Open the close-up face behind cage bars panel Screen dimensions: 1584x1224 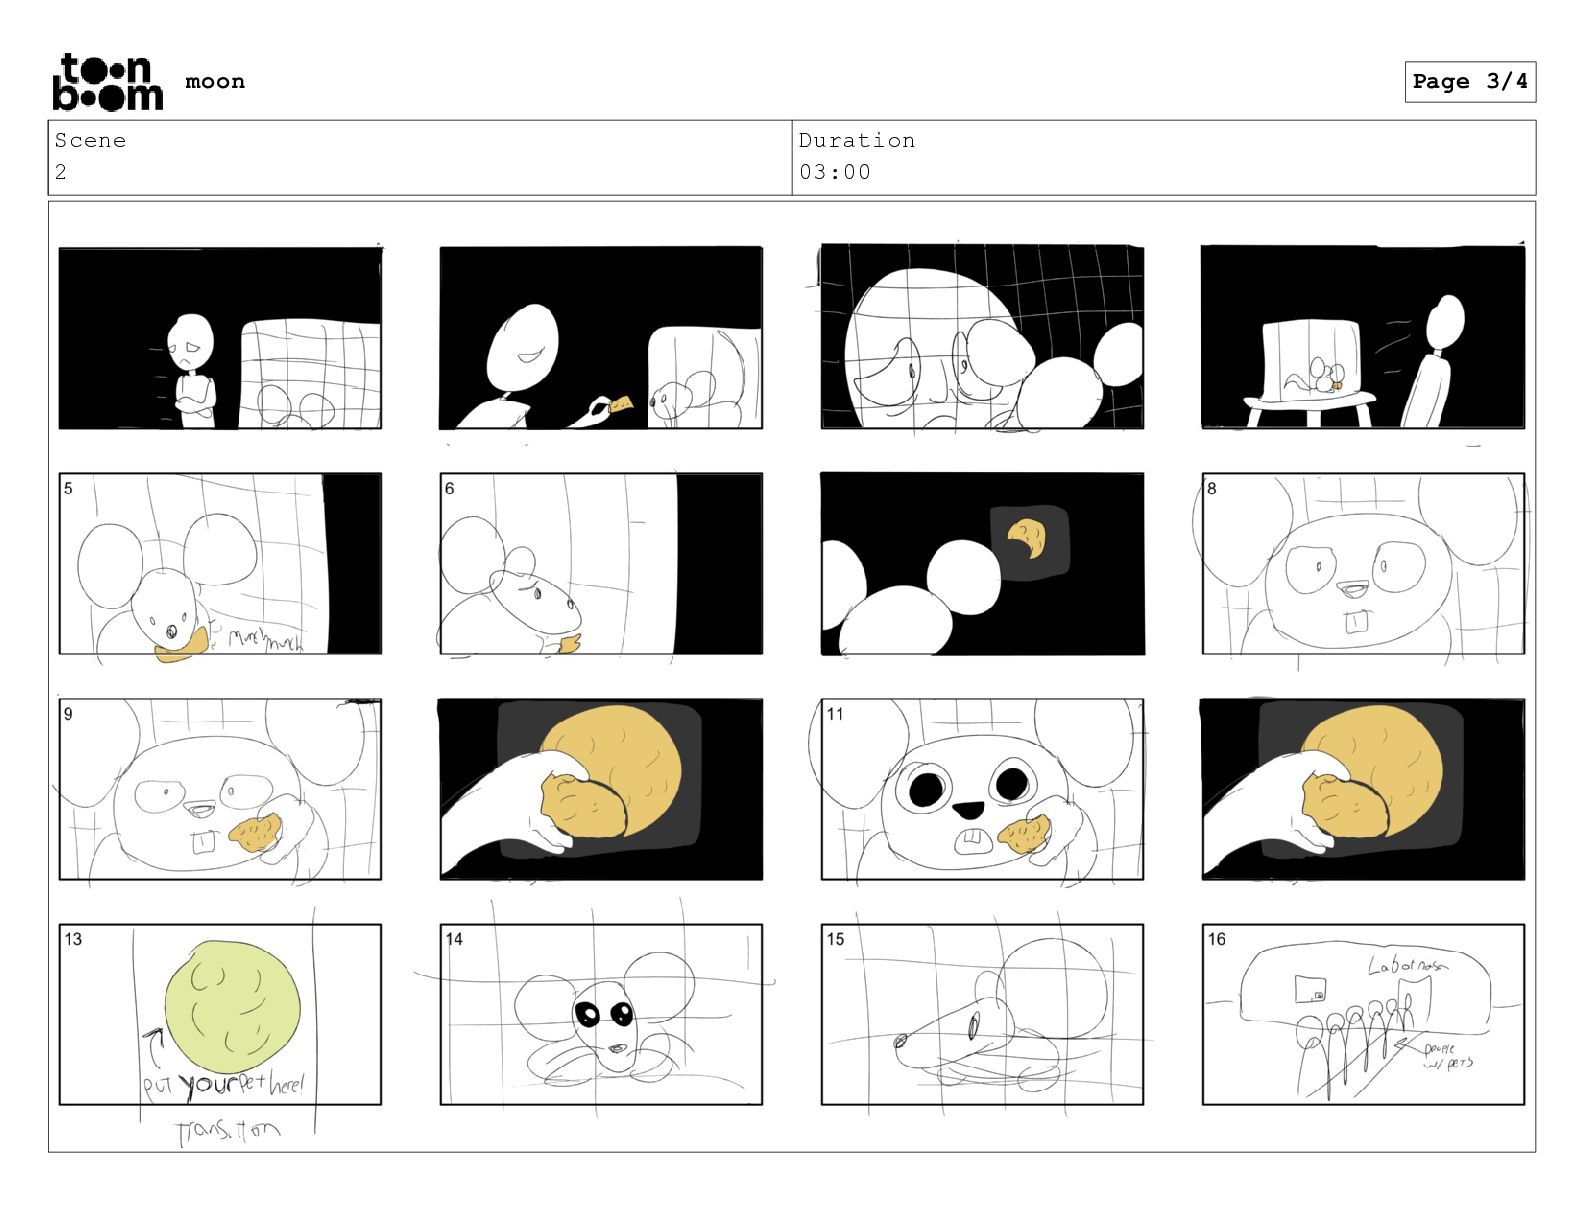click(982, 338)
